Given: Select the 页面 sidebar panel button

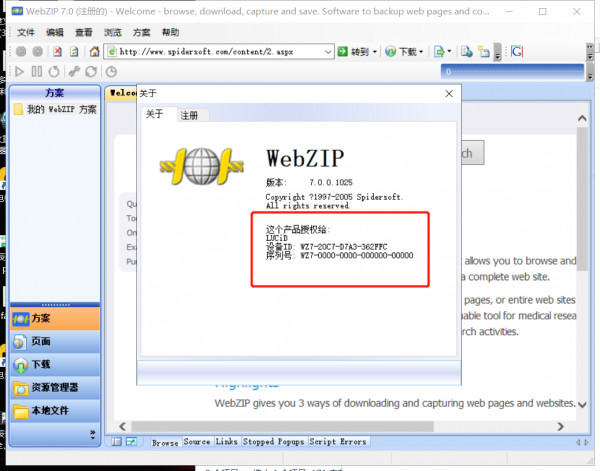Looking at the screenshot, I should pyautogui.click(x=55, y=341).
